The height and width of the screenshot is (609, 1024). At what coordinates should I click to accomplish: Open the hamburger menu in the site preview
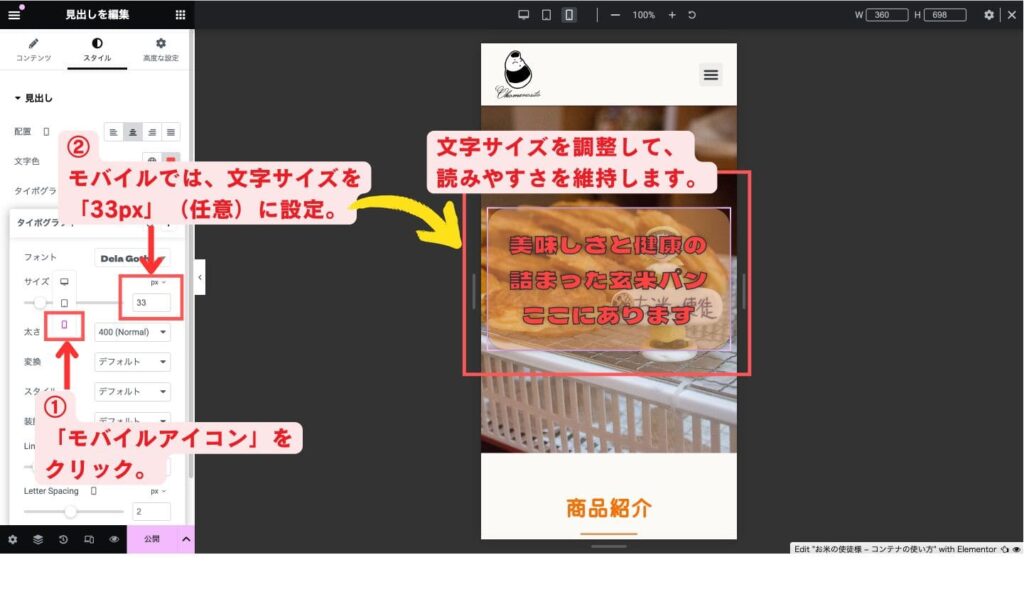(711, 75)
